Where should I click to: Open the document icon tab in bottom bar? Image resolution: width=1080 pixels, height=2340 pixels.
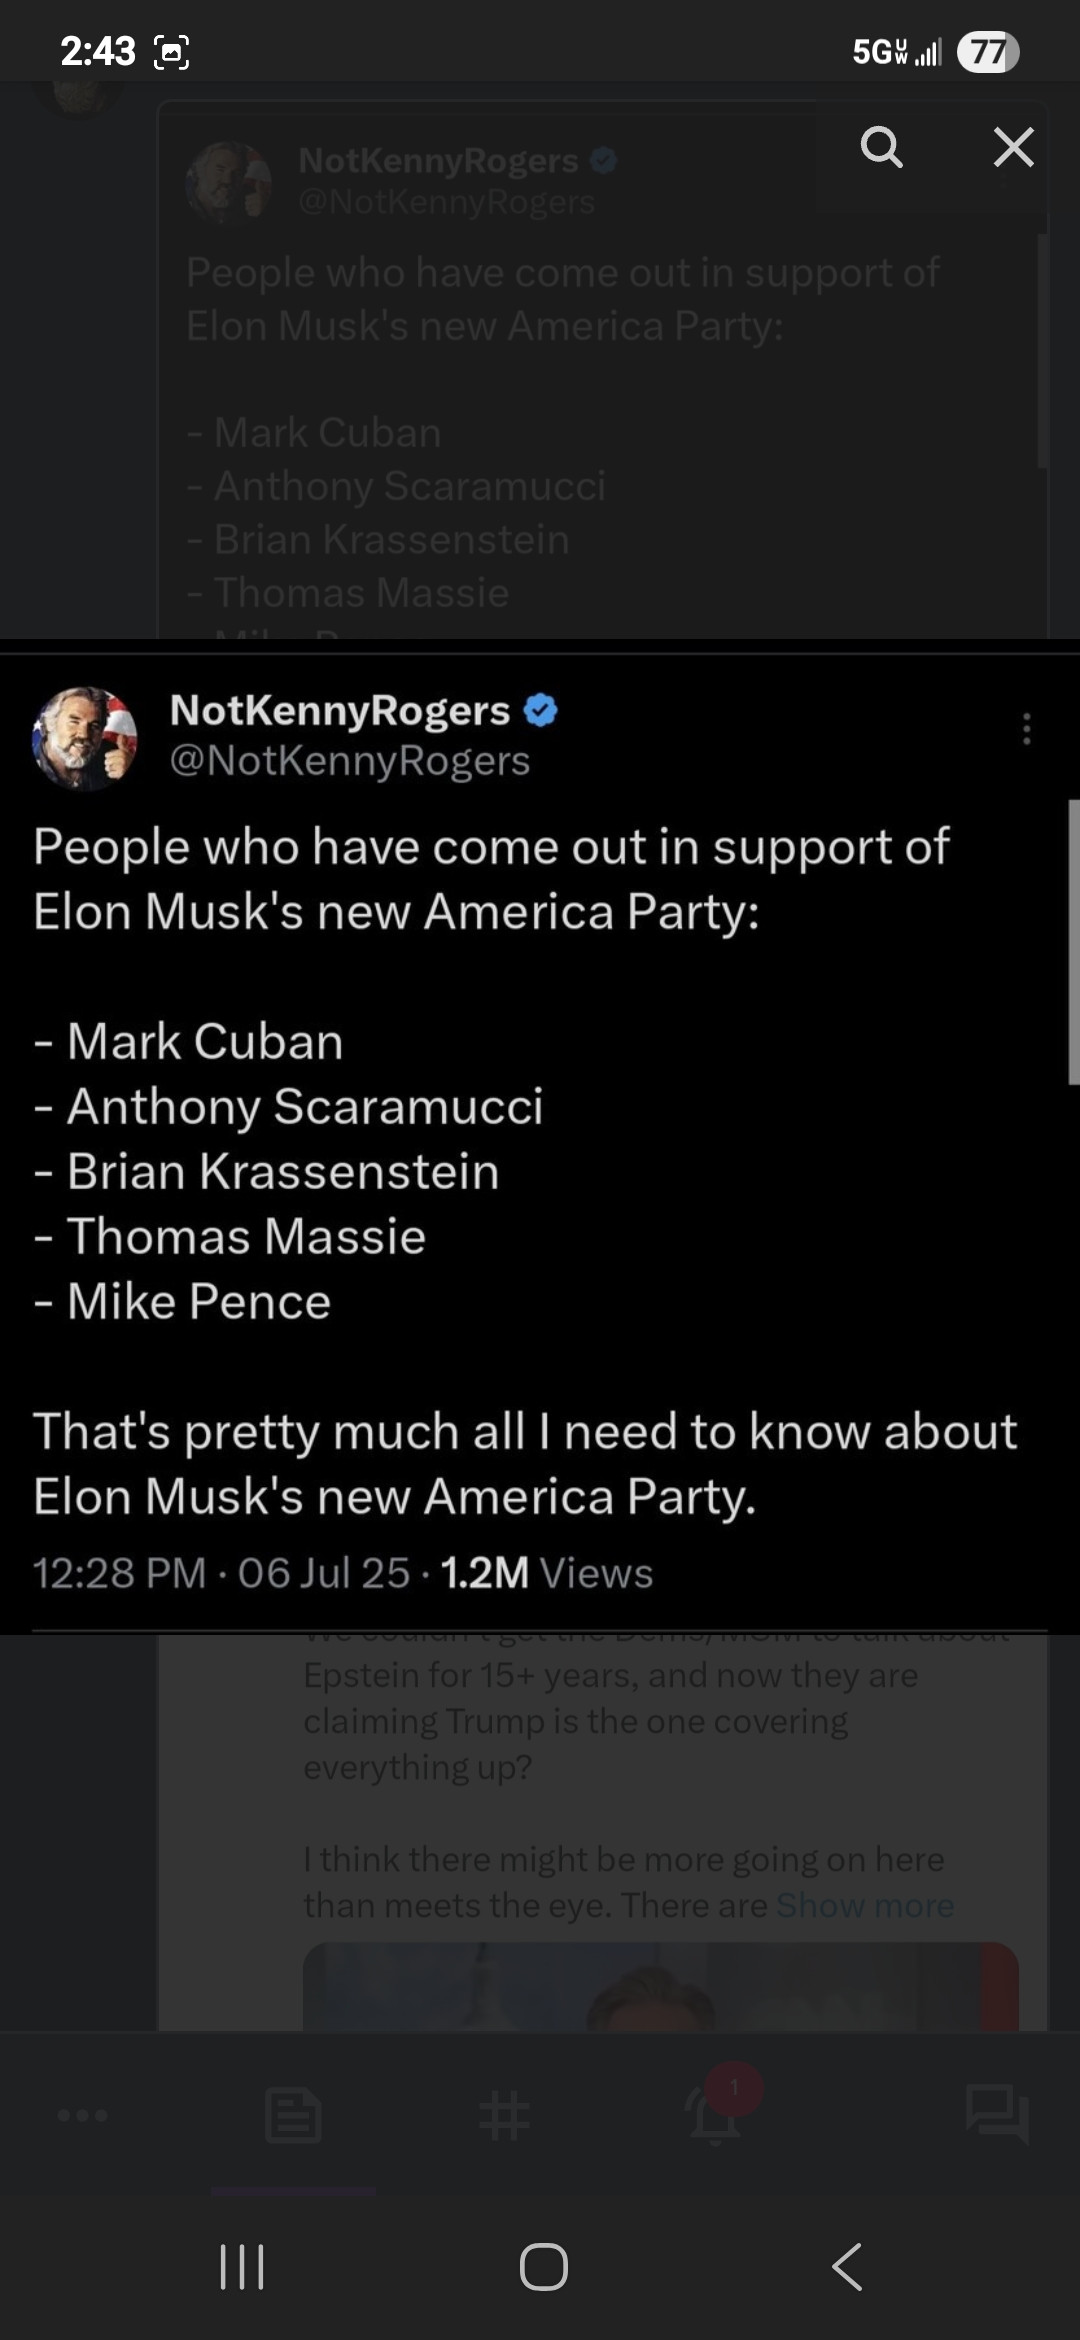click(x=293, y=2114)
